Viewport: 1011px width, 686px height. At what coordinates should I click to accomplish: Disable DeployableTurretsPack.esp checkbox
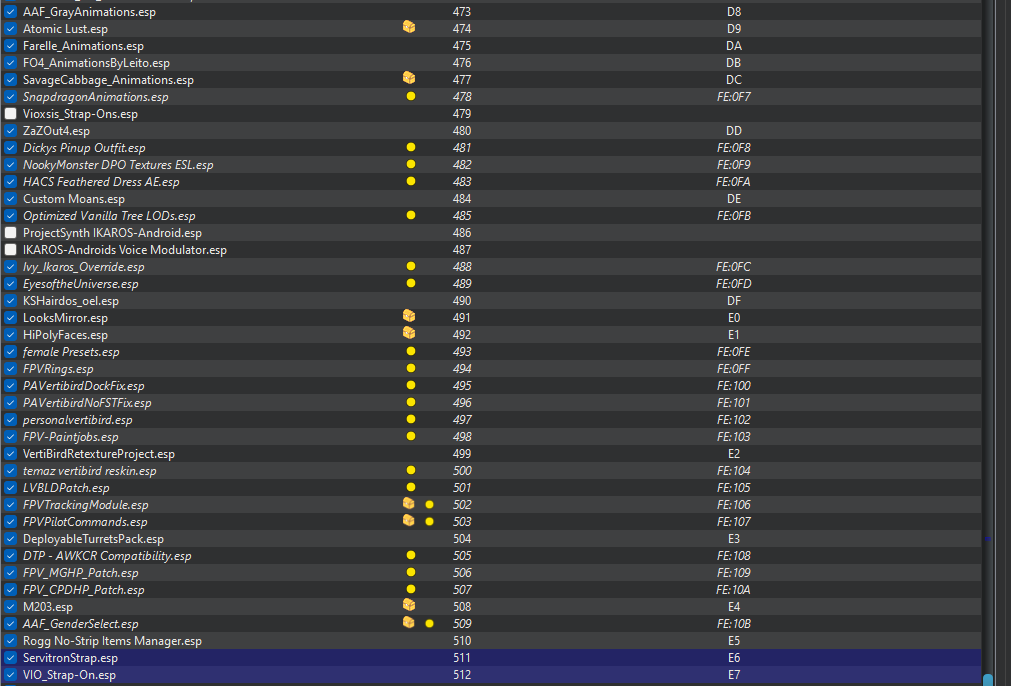10,539
